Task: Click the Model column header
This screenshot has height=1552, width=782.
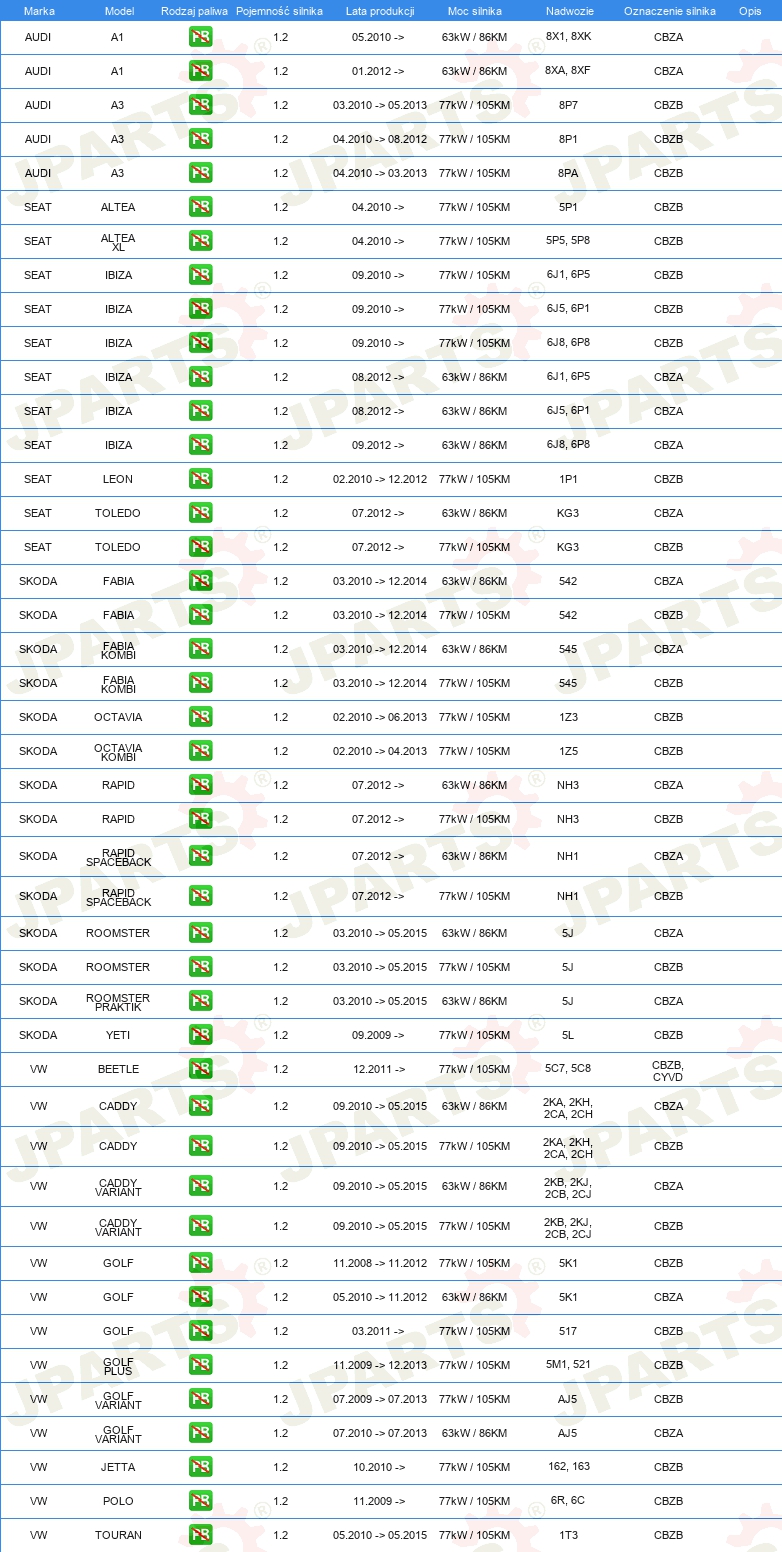Action: (x=119, y=11)
